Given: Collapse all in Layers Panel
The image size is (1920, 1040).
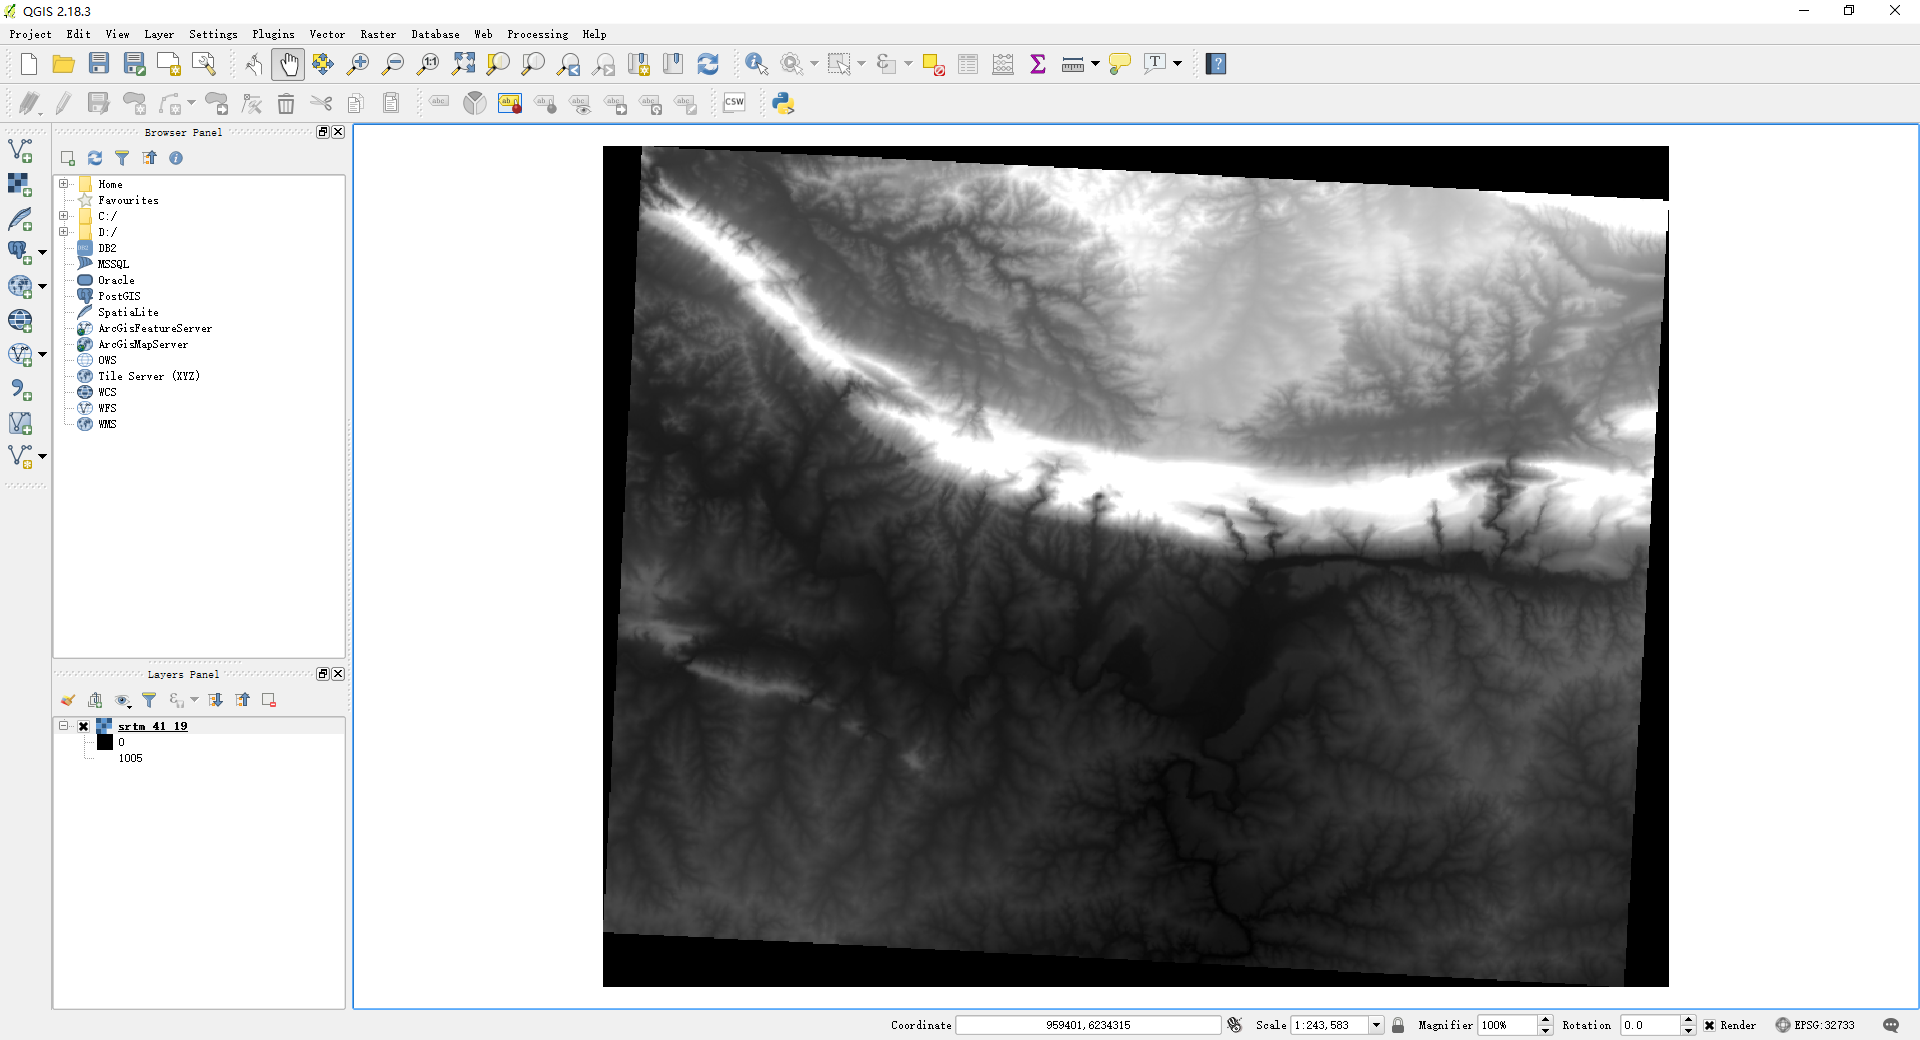Looking at the screenshot, I should (x=242, y=700).
